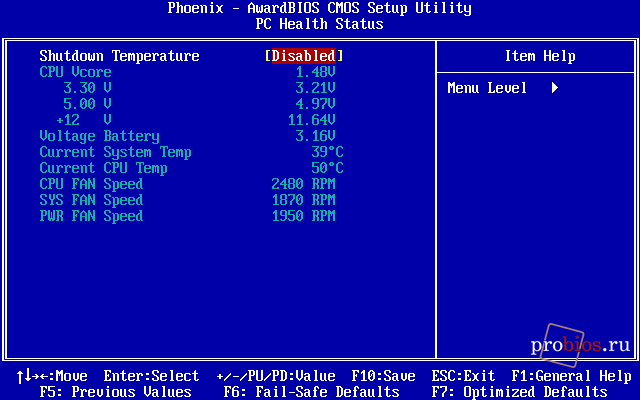The width and height of the screenshot is (640, 400).
Task: Click the F10:Save hint
Action: pos(383,376)
